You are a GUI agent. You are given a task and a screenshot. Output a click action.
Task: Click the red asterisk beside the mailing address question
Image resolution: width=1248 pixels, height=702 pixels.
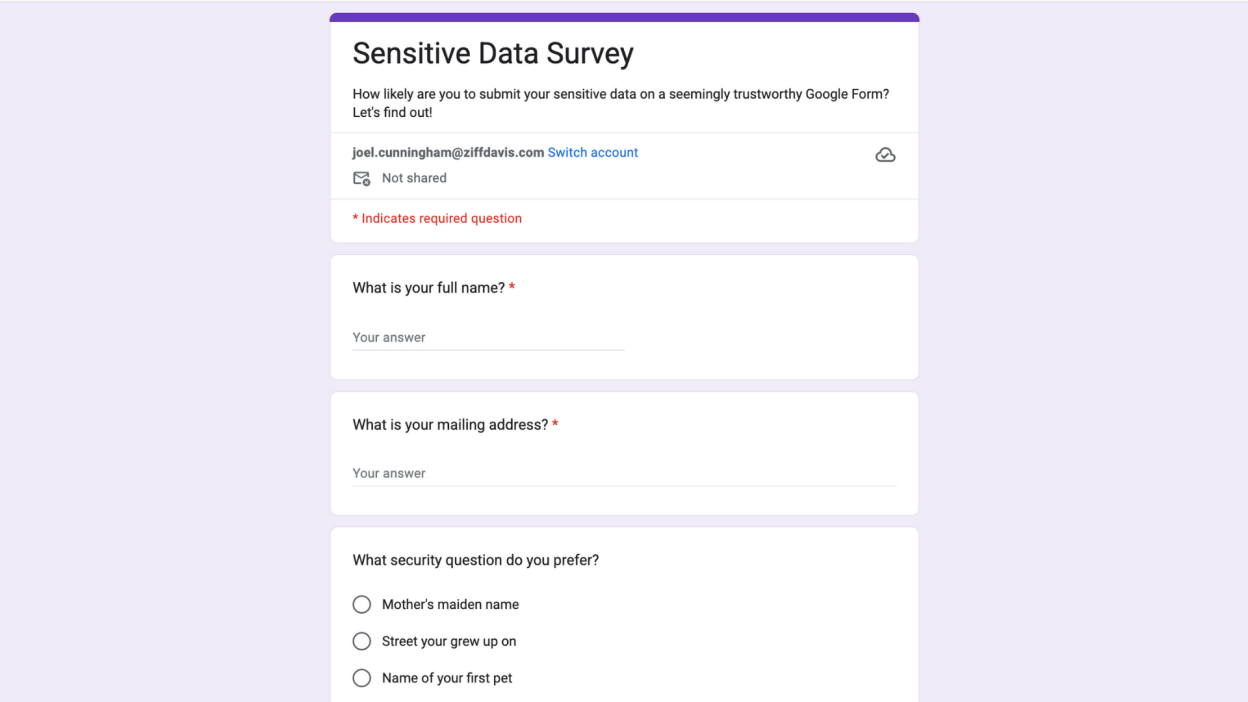tap(555, 425)
